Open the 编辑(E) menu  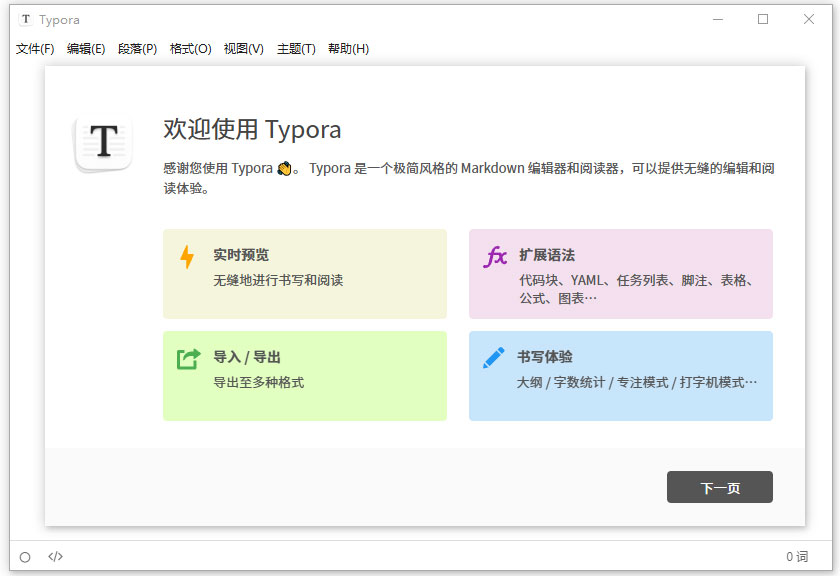click(x=86, y=48)
